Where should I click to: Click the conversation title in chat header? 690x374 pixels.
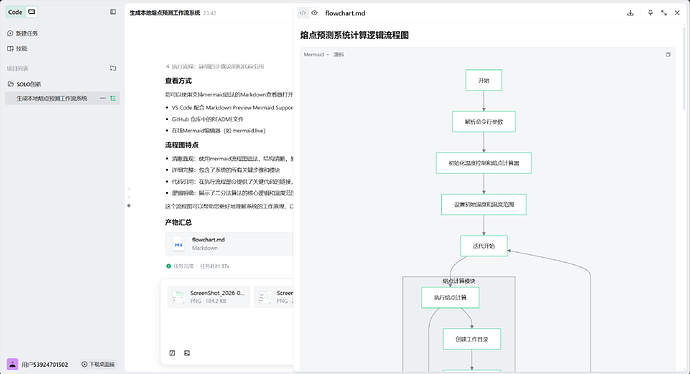pos(165,13)
